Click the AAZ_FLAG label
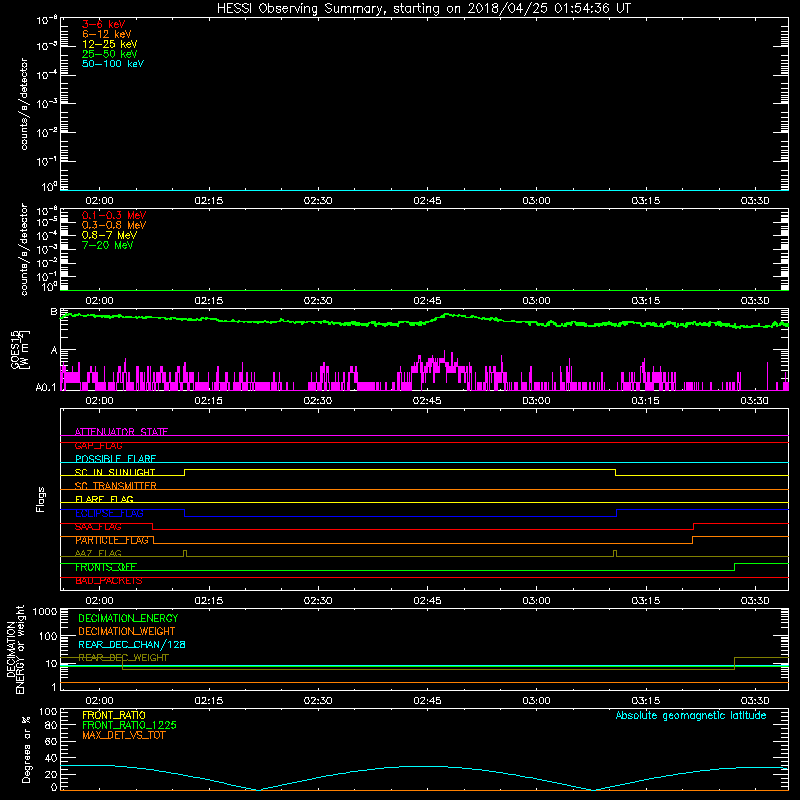The image size is (800, 800). [x=98, y=554]
